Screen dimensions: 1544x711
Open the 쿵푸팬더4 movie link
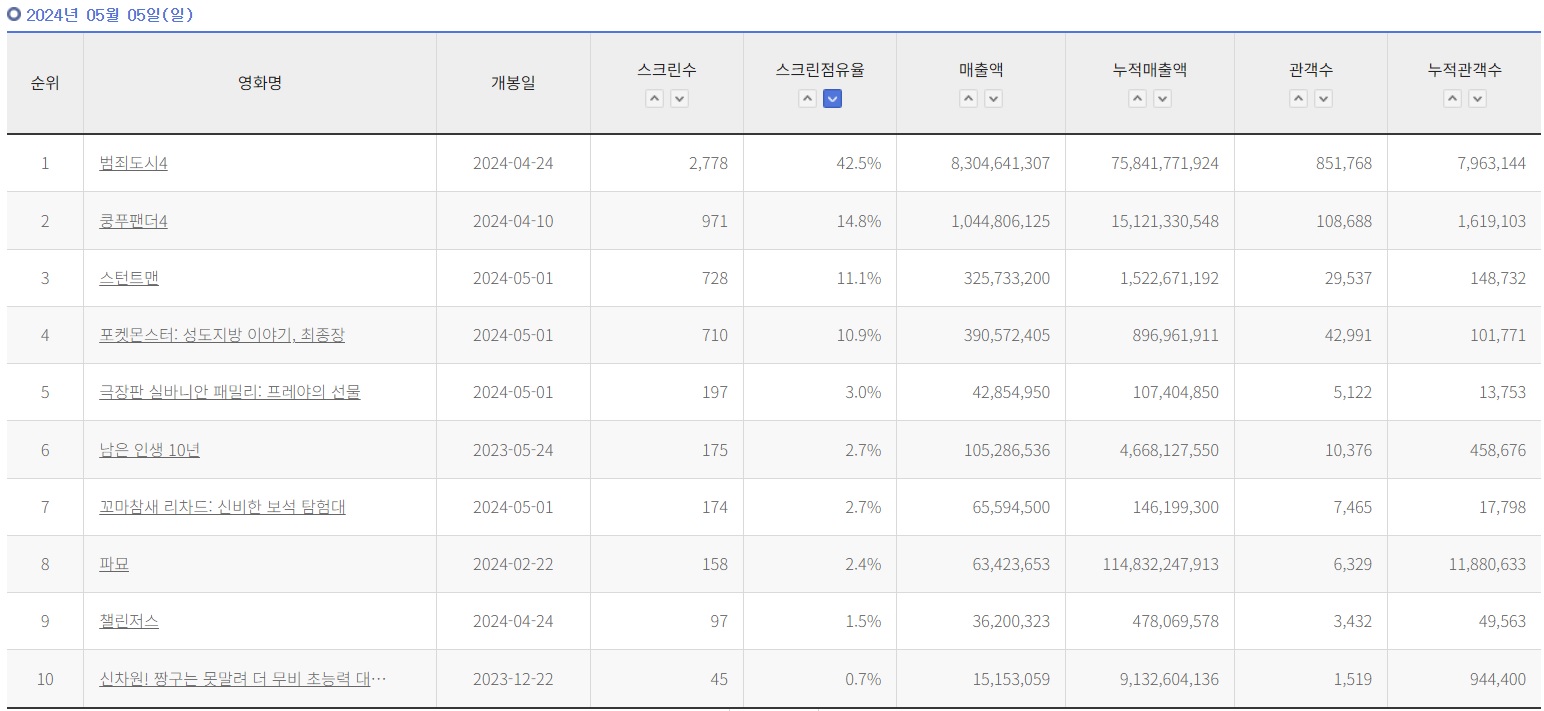click(133, 221)
